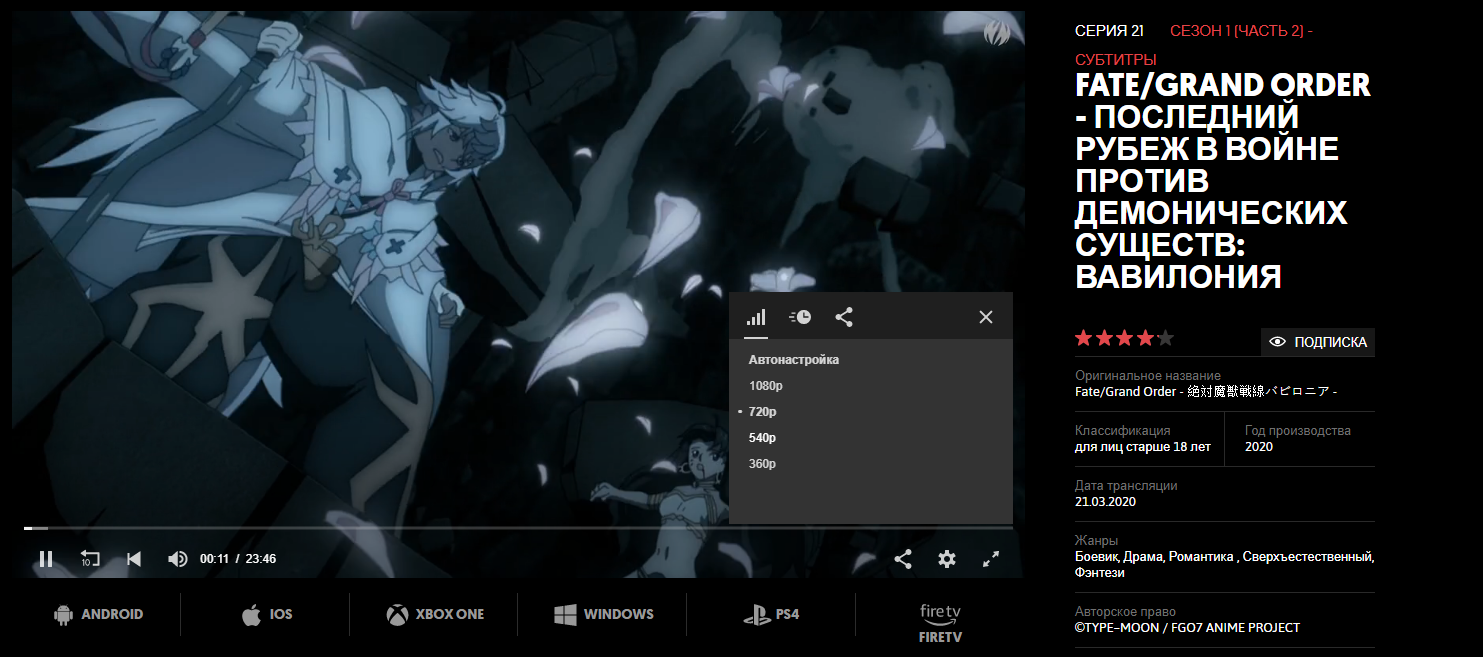
Task: Select 540p video quality
Action: pos(763,438)
